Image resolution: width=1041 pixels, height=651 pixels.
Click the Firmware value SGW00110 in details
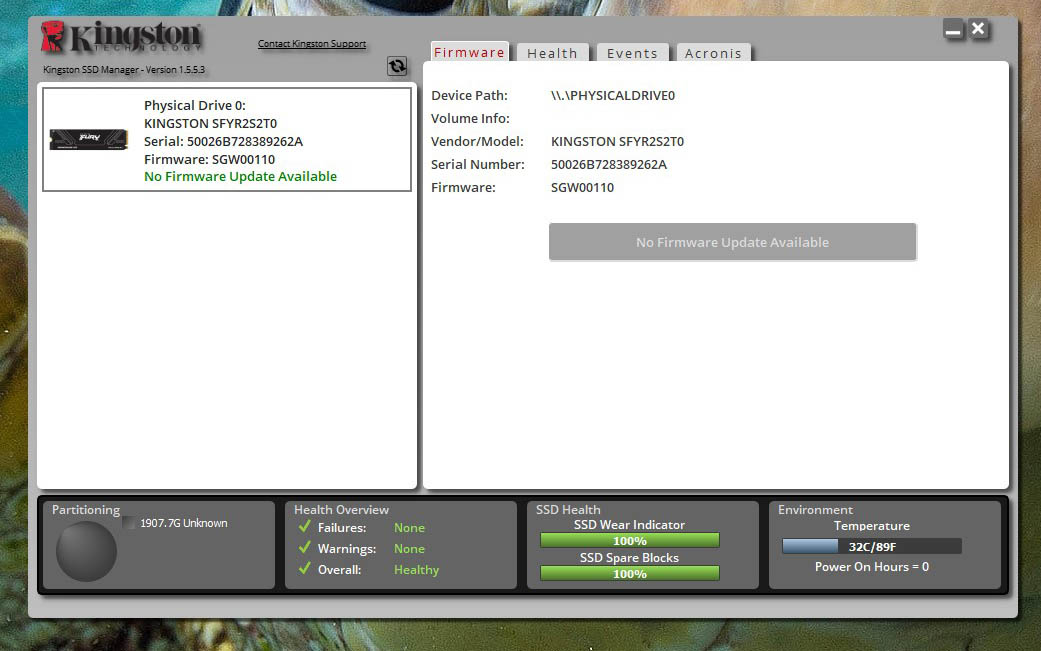[x=582, y=188]
